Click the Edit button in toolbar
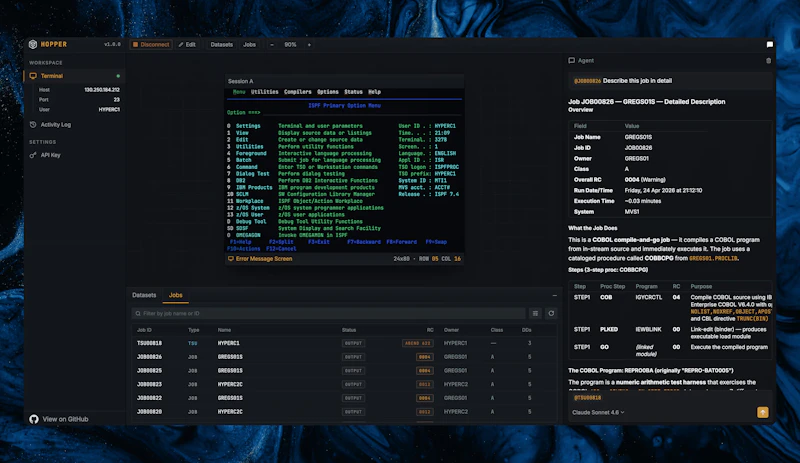 (187, 44)
